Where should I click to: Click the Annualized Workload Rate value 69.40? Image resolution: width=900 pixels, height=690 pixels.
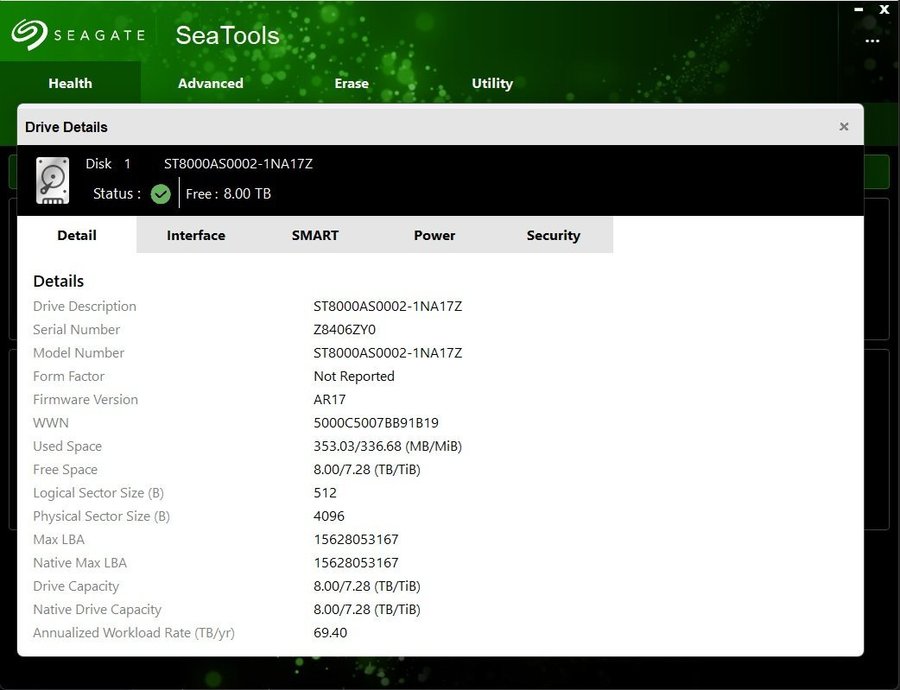pos(330,633)
